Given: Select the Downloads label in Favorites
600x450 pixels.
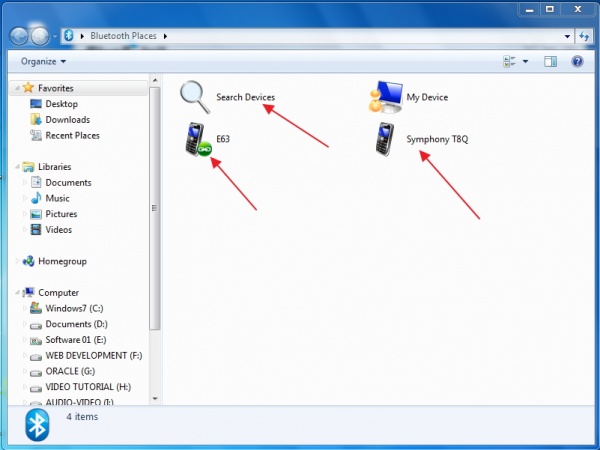Looking at the screenshot, I should click(x=68, y=119).
